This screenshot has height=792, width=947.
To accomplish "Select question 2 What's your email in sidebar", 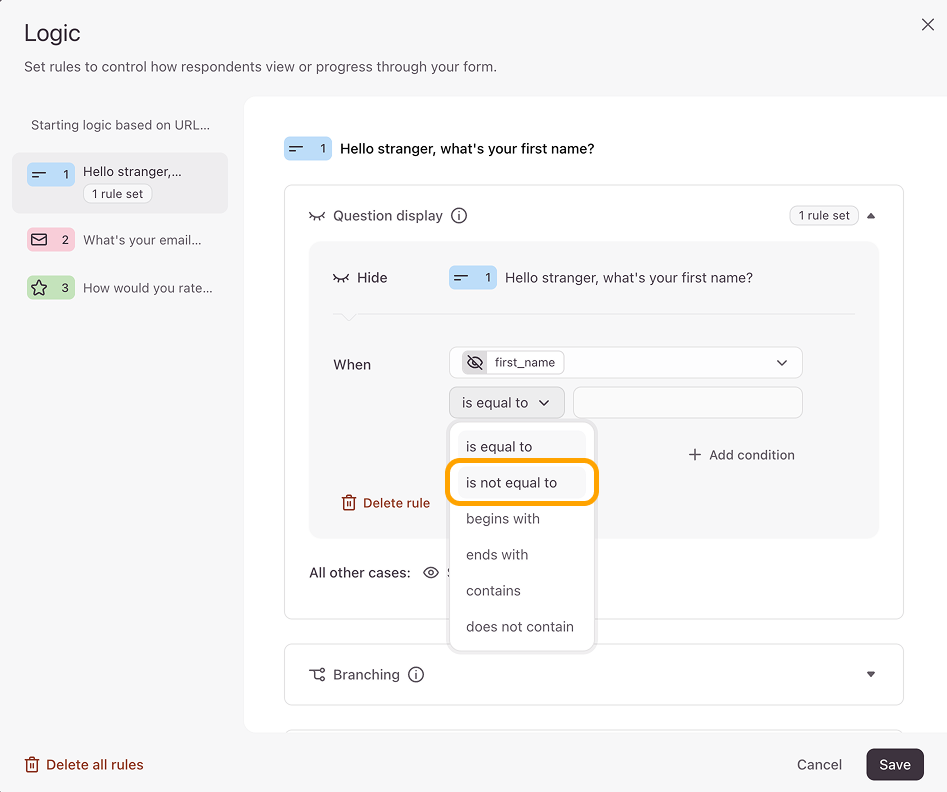I will coord(120,240).
